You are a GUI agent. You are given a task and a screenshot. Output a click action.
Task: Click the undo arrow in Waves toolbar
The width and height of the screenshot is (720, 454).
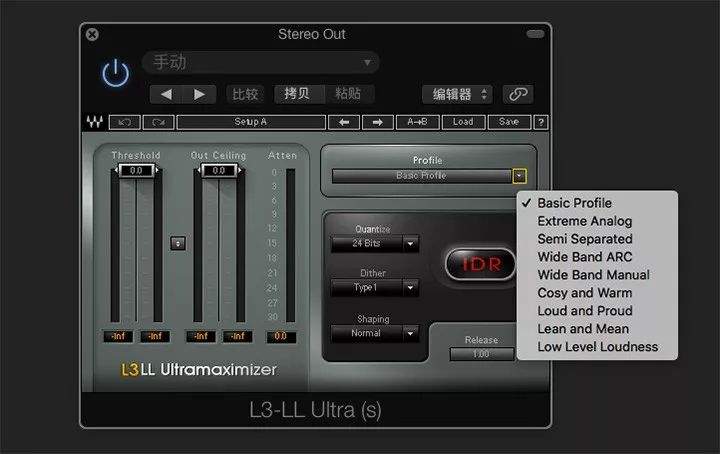coord(124,122)
